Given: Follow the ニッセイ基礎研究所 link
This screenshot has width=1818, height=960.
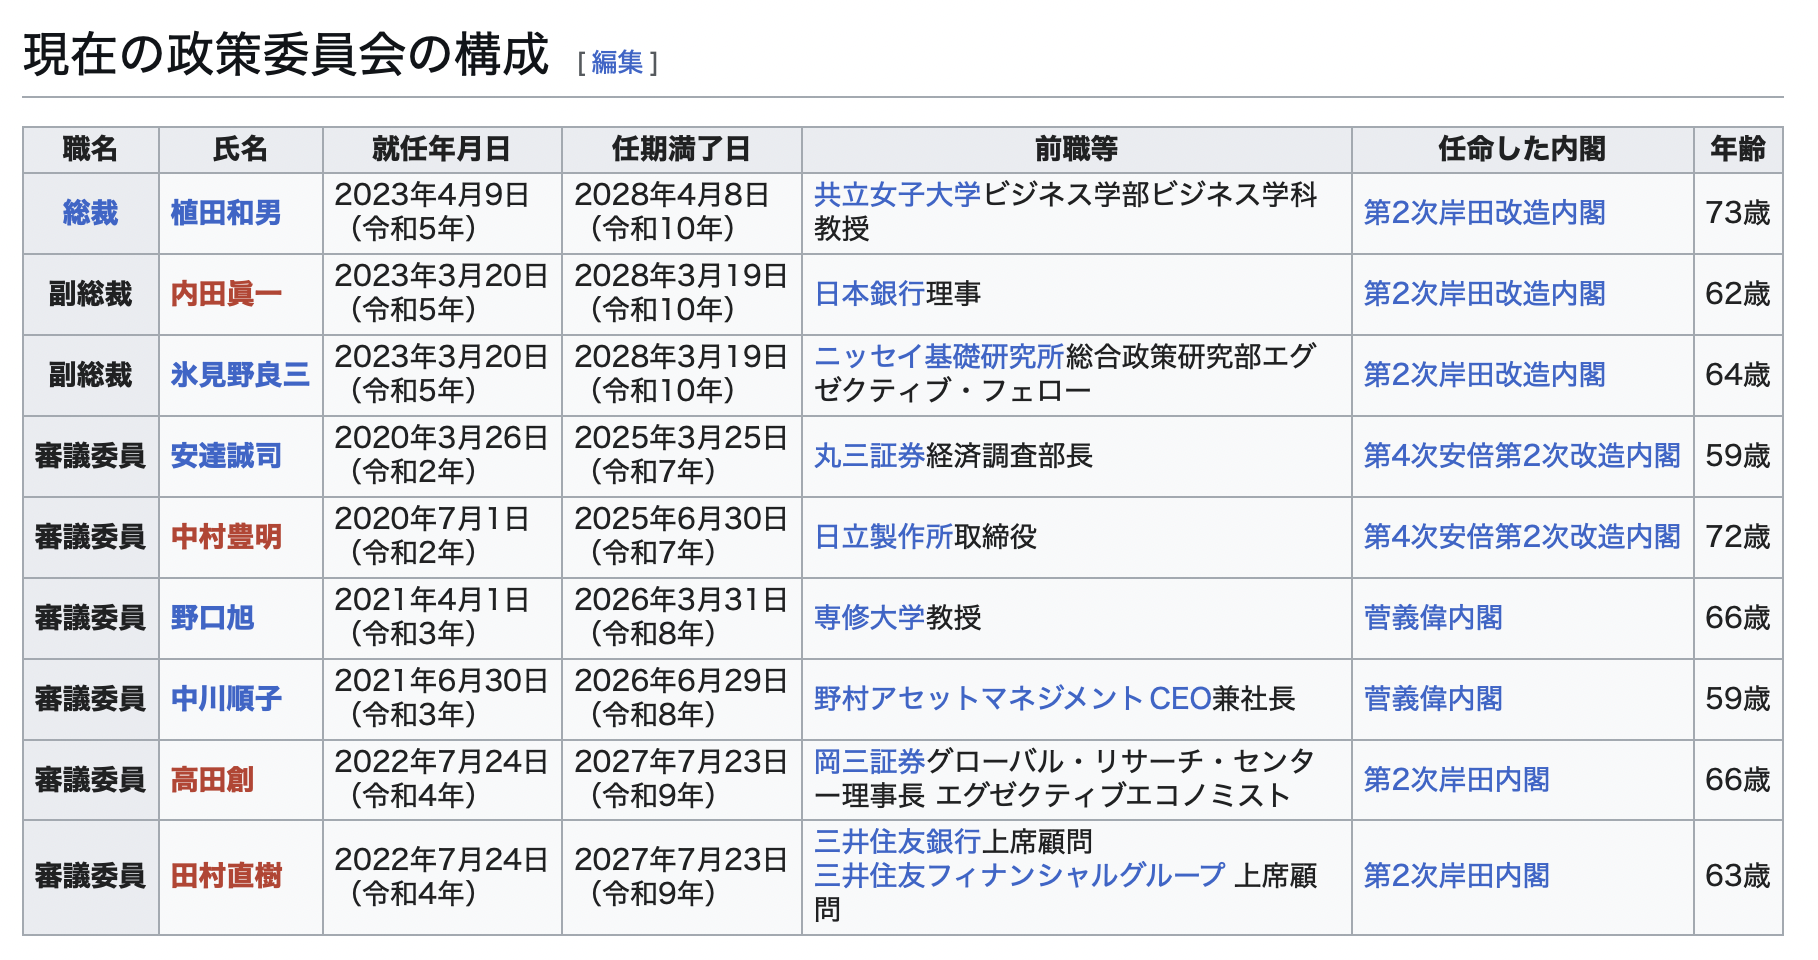Looking at the screenshot, I should (939, 357).
